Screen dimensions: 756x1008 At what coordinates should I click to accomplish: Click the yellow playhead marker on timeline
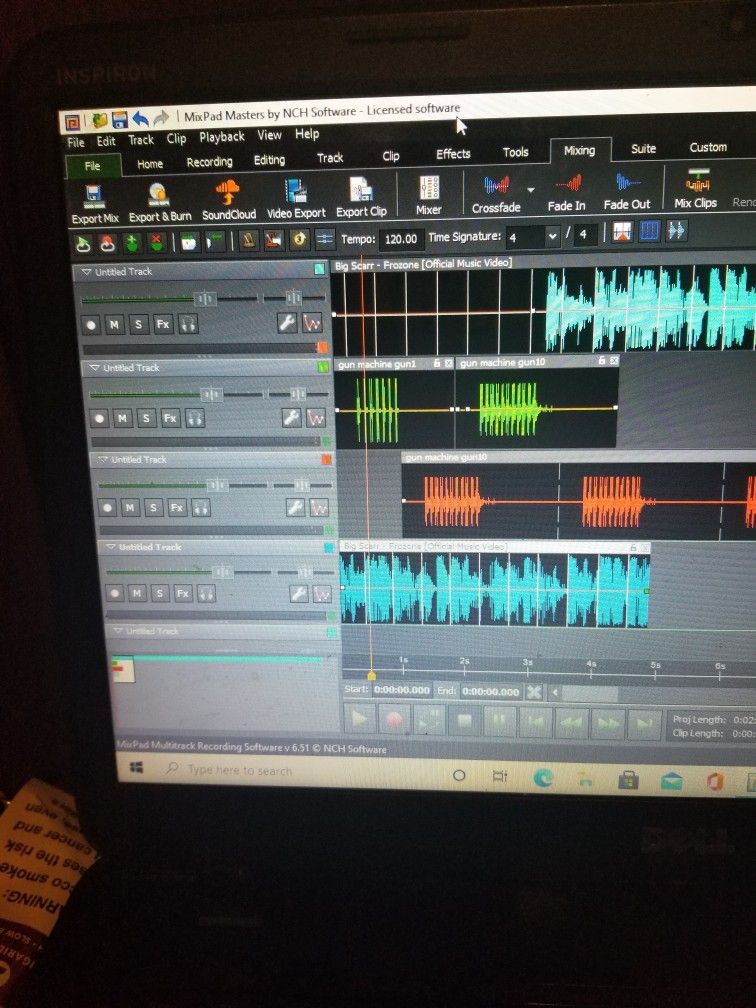pos(371,676)
